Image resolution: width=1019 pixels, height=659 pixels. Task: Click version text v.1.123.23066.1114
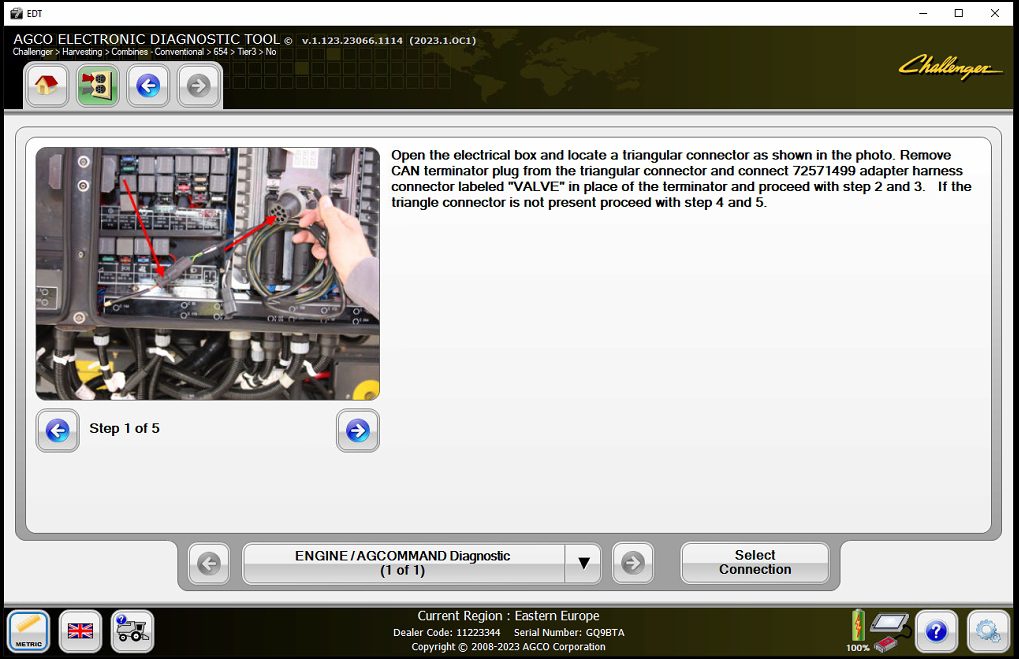pyautogui.click(x=352, y=40)
